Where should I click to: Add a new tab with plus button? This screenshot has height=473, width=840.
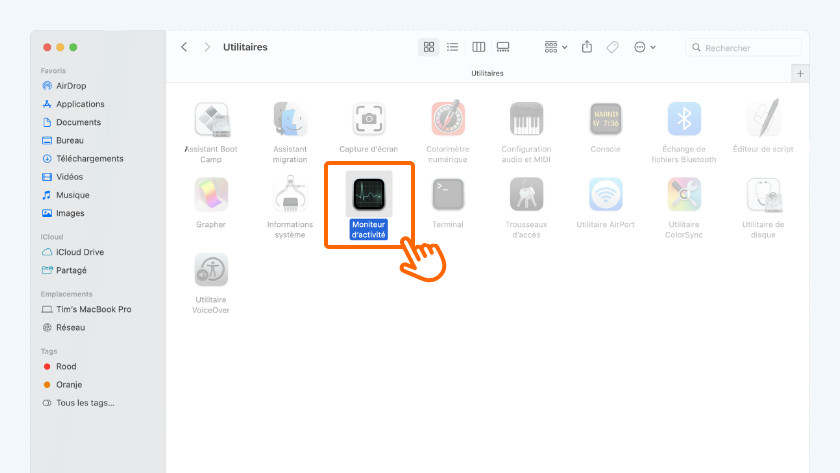(x=800, y=74)
